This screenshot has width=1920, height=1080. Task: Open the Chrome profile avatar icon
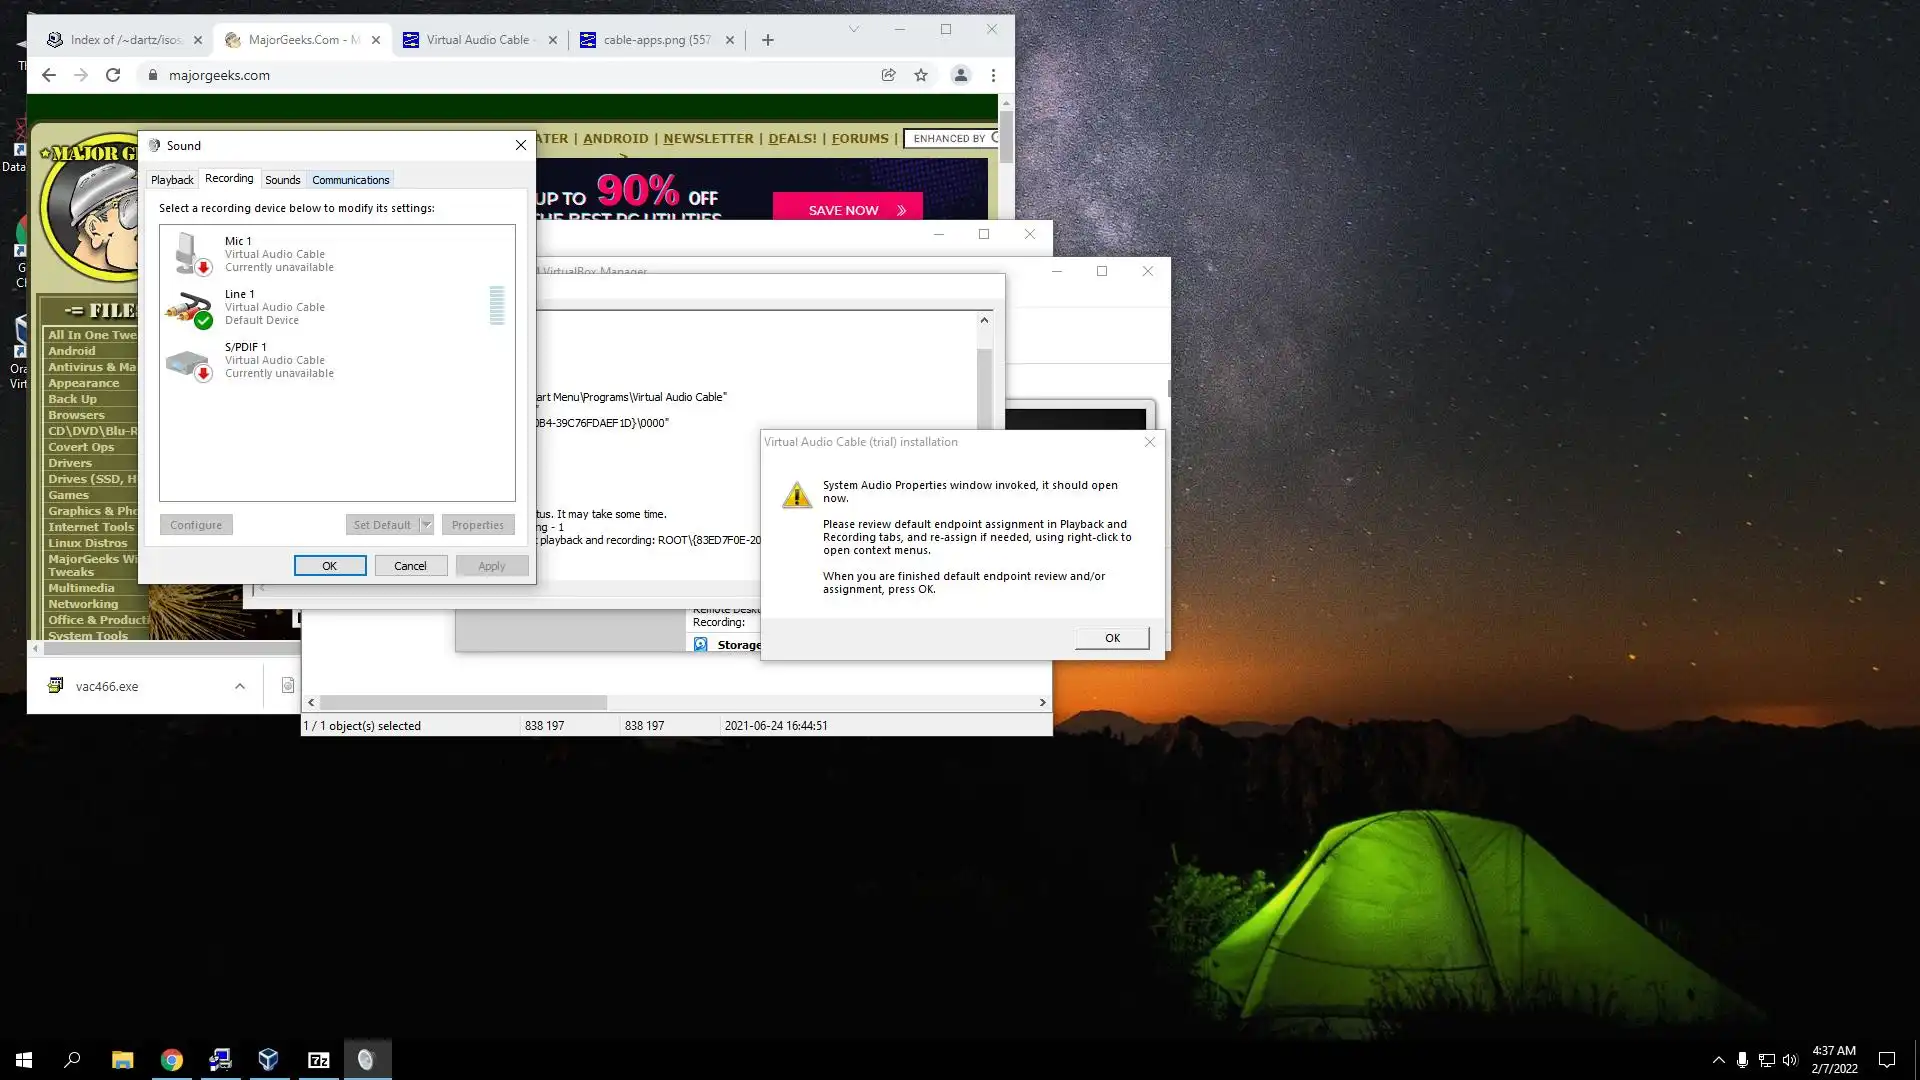960,75
